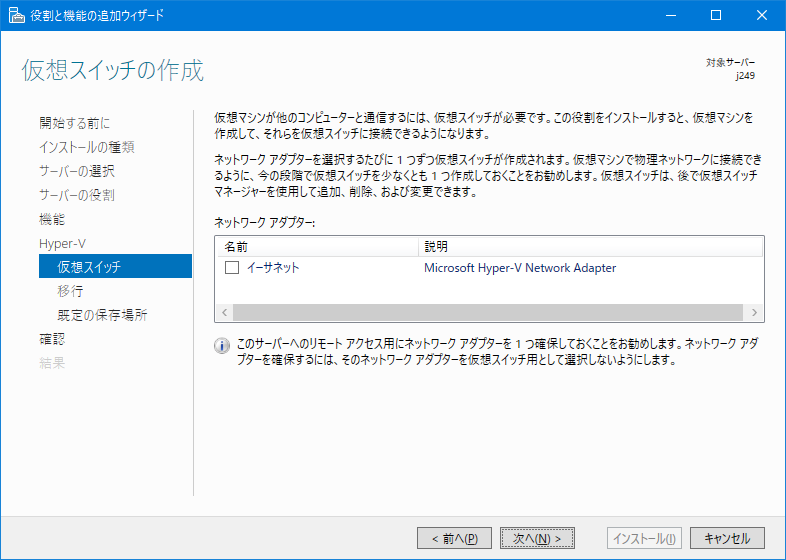
Task: Cancel the wizard with キャンセル button
Action: tap(727, 538)
